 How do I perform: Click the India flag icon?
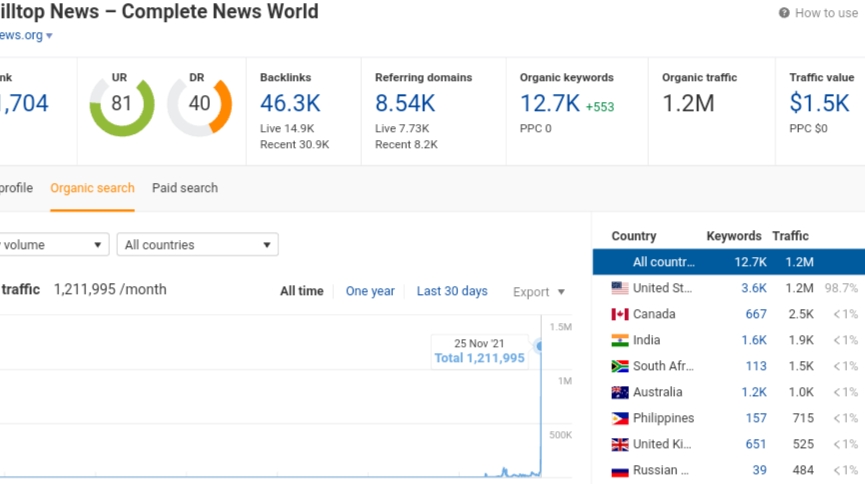coord(620,340)
